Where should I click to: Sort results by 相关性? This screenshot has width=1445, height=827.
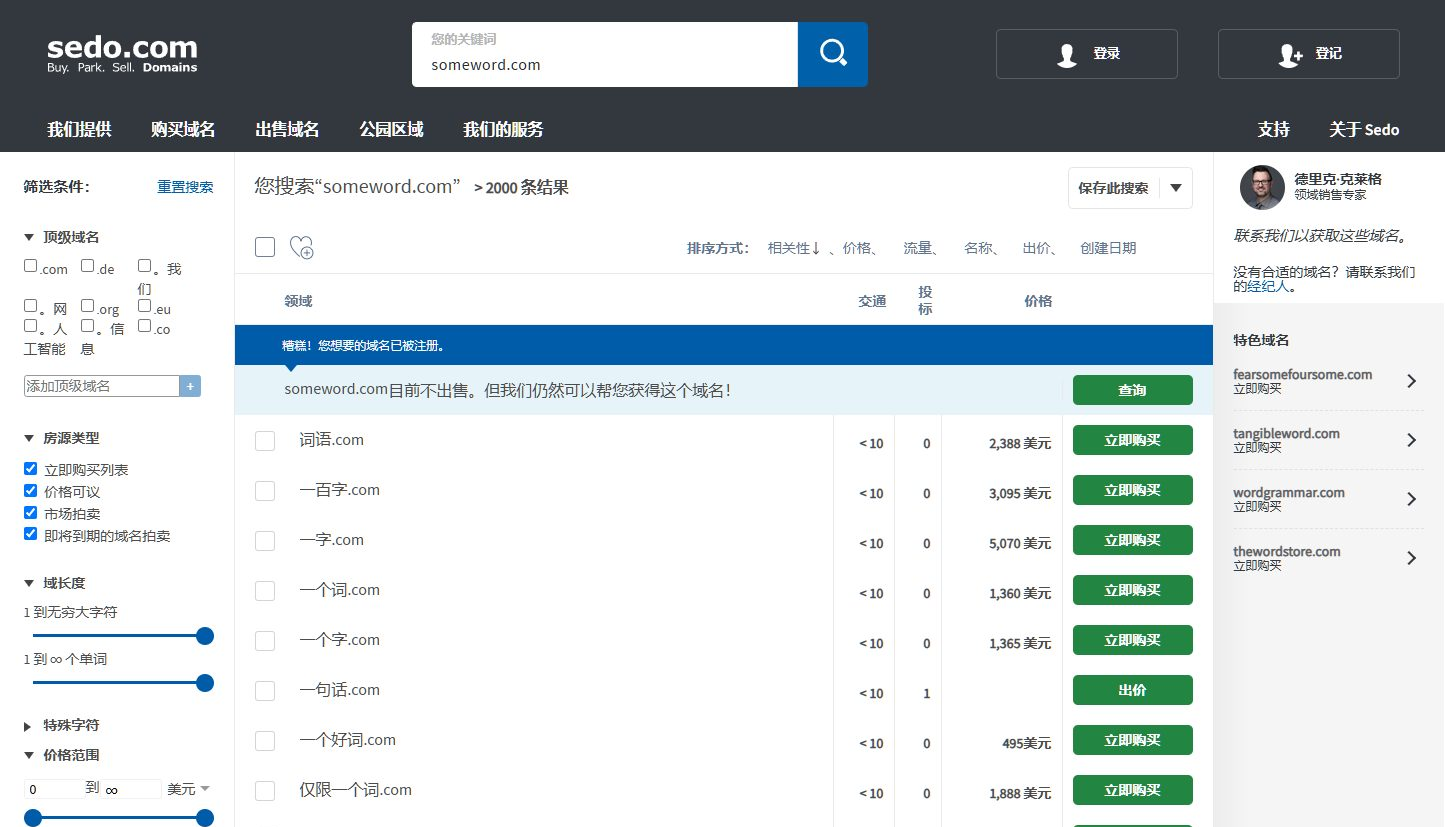[794, 248]
